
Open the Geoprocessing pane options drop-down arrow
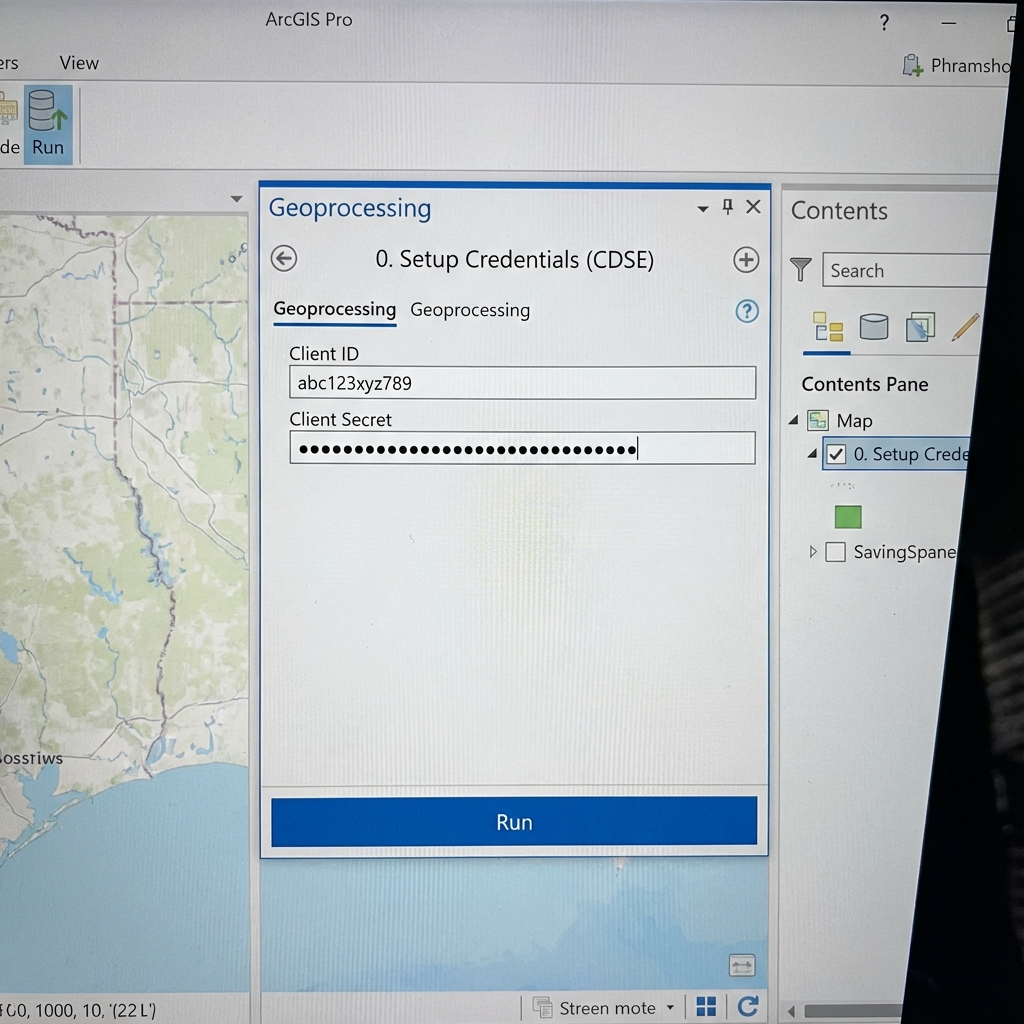click(x=703, y=209)
